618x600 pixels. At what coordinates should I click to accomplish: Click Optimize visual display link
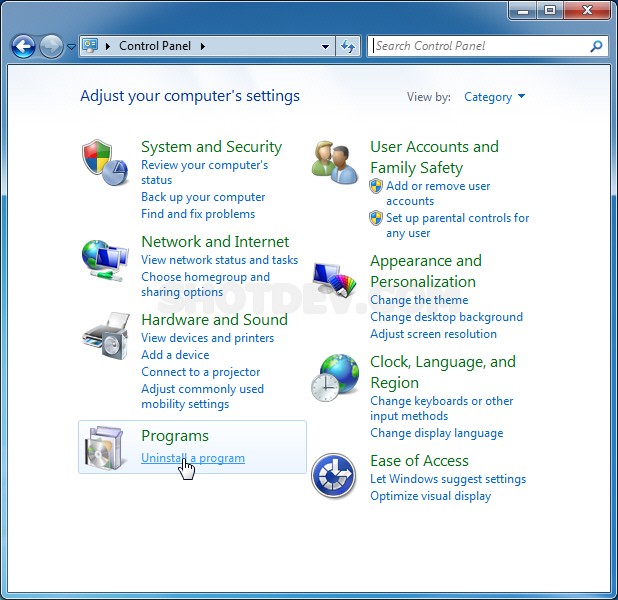430,496
